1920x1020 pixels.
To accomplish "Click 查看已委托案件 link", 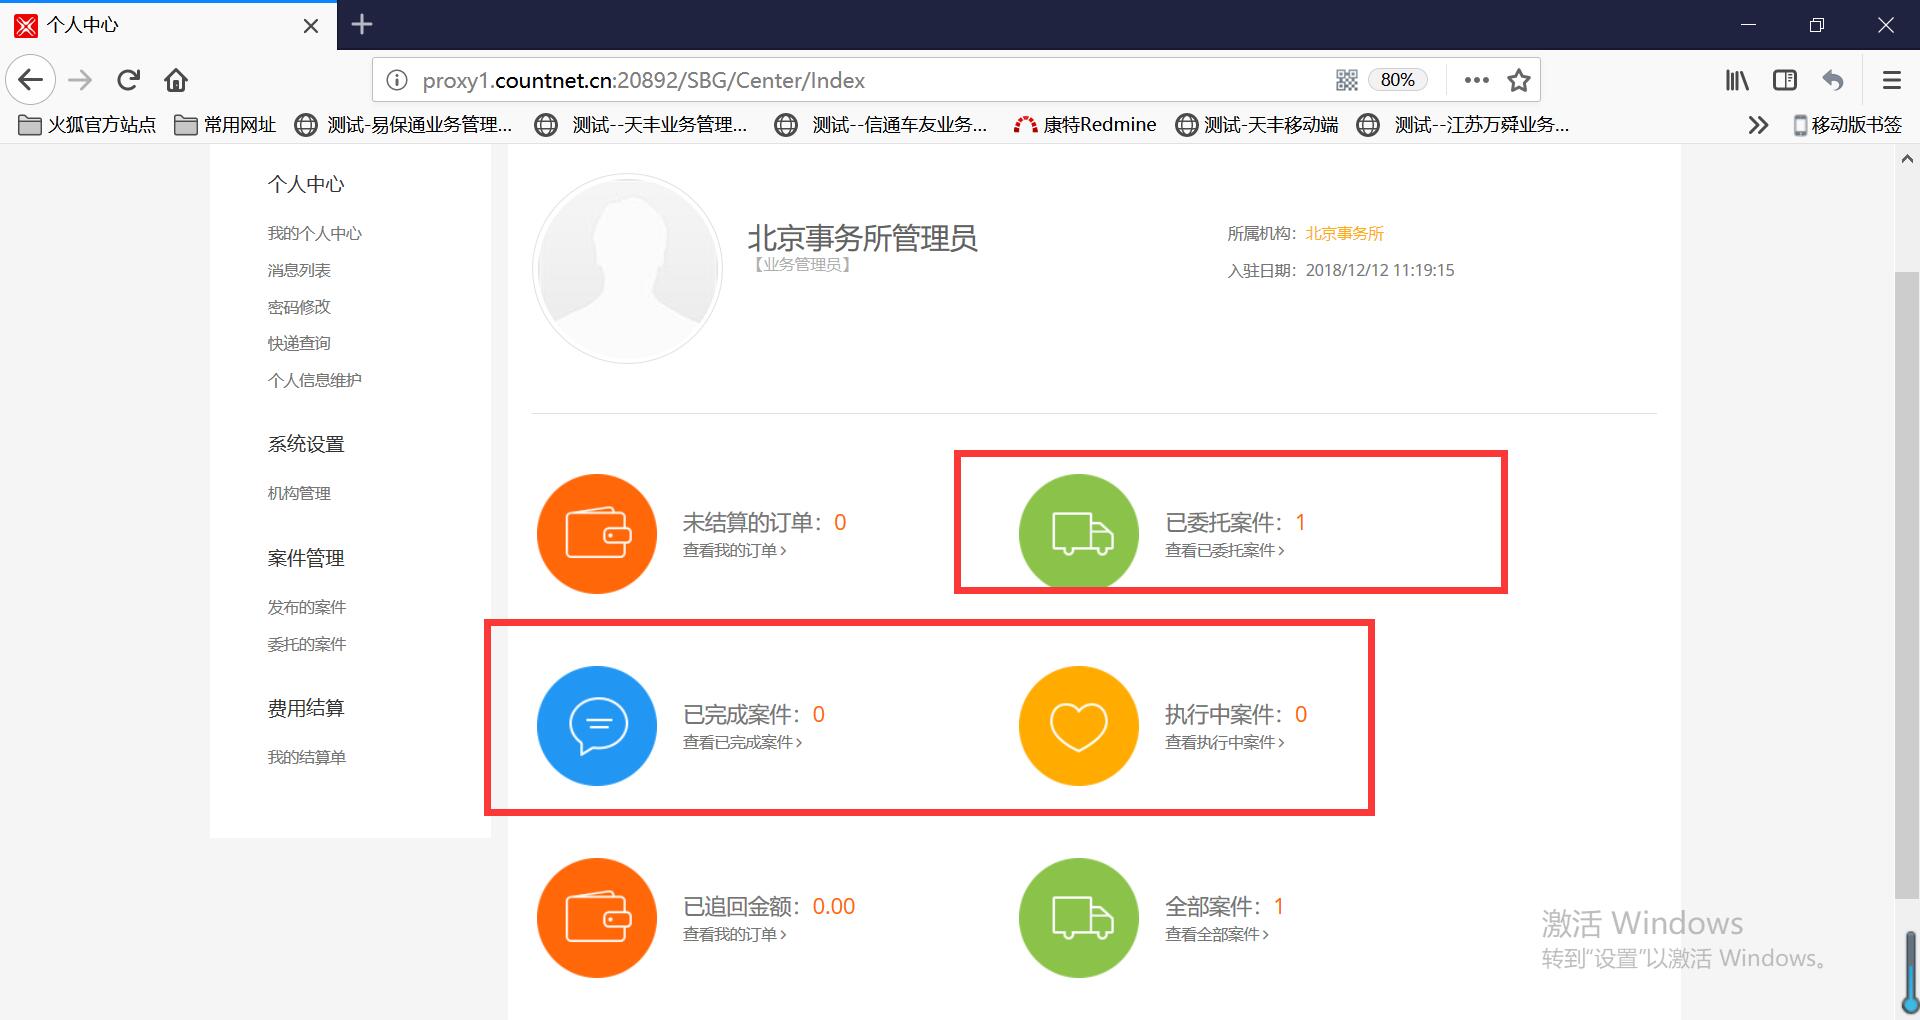I will 1225,550.
